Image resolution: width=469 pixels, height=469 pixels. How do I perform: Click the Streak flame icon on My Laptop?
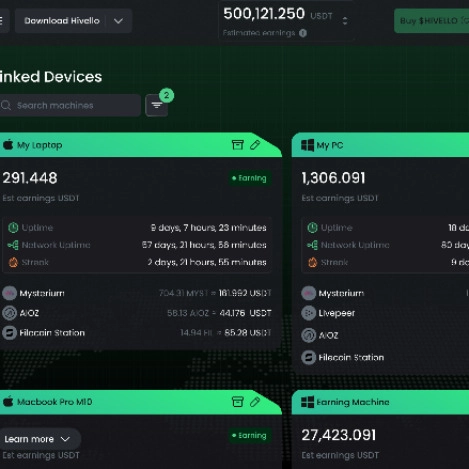pyautogui.click(x=13, y=262)
